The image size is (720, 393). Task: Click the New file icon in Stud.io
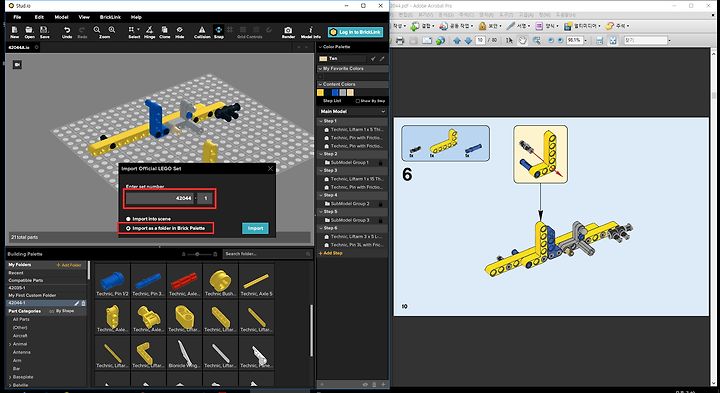pos(14,31)
